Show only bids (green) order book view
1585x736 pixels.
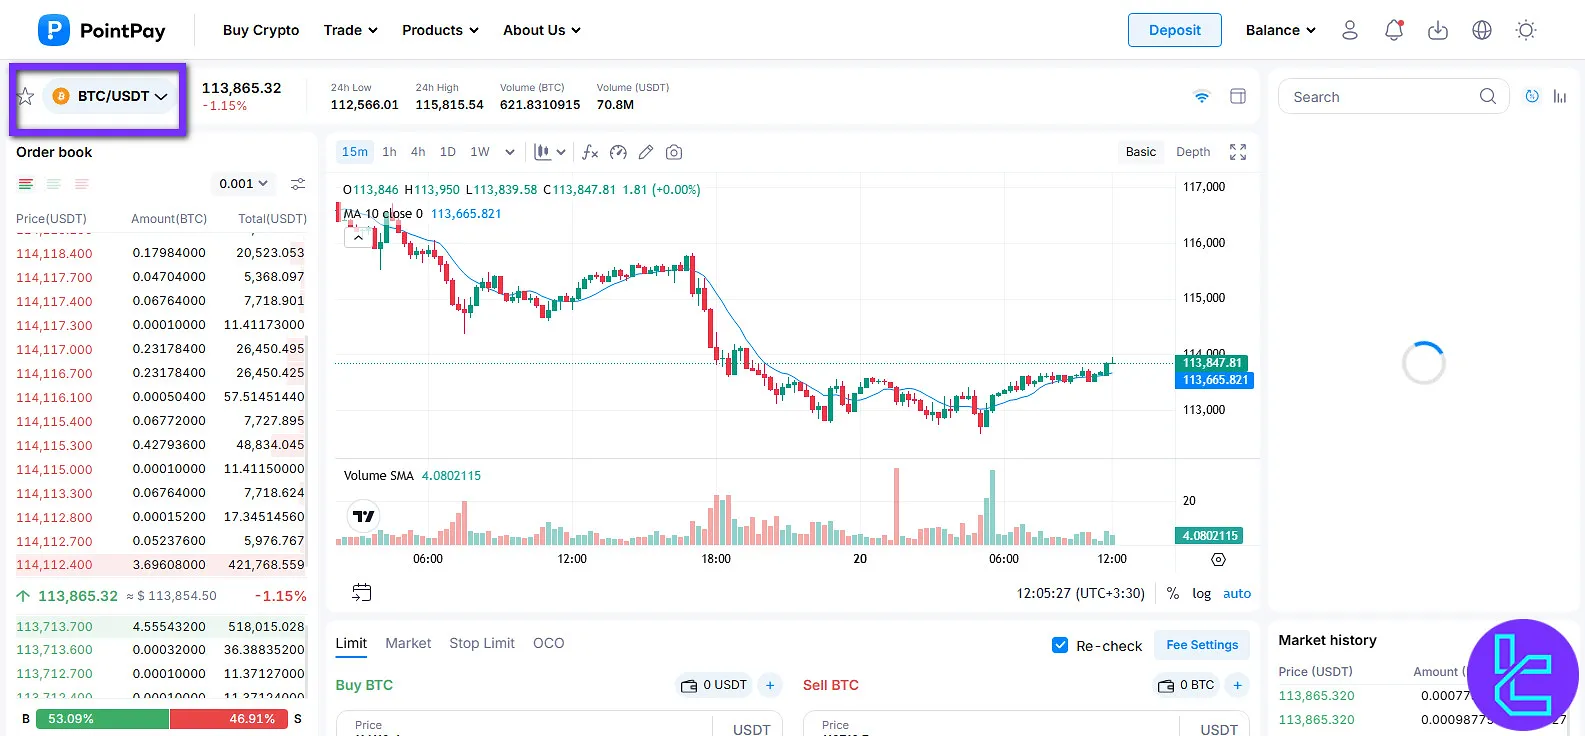click(x=54, y=184)
